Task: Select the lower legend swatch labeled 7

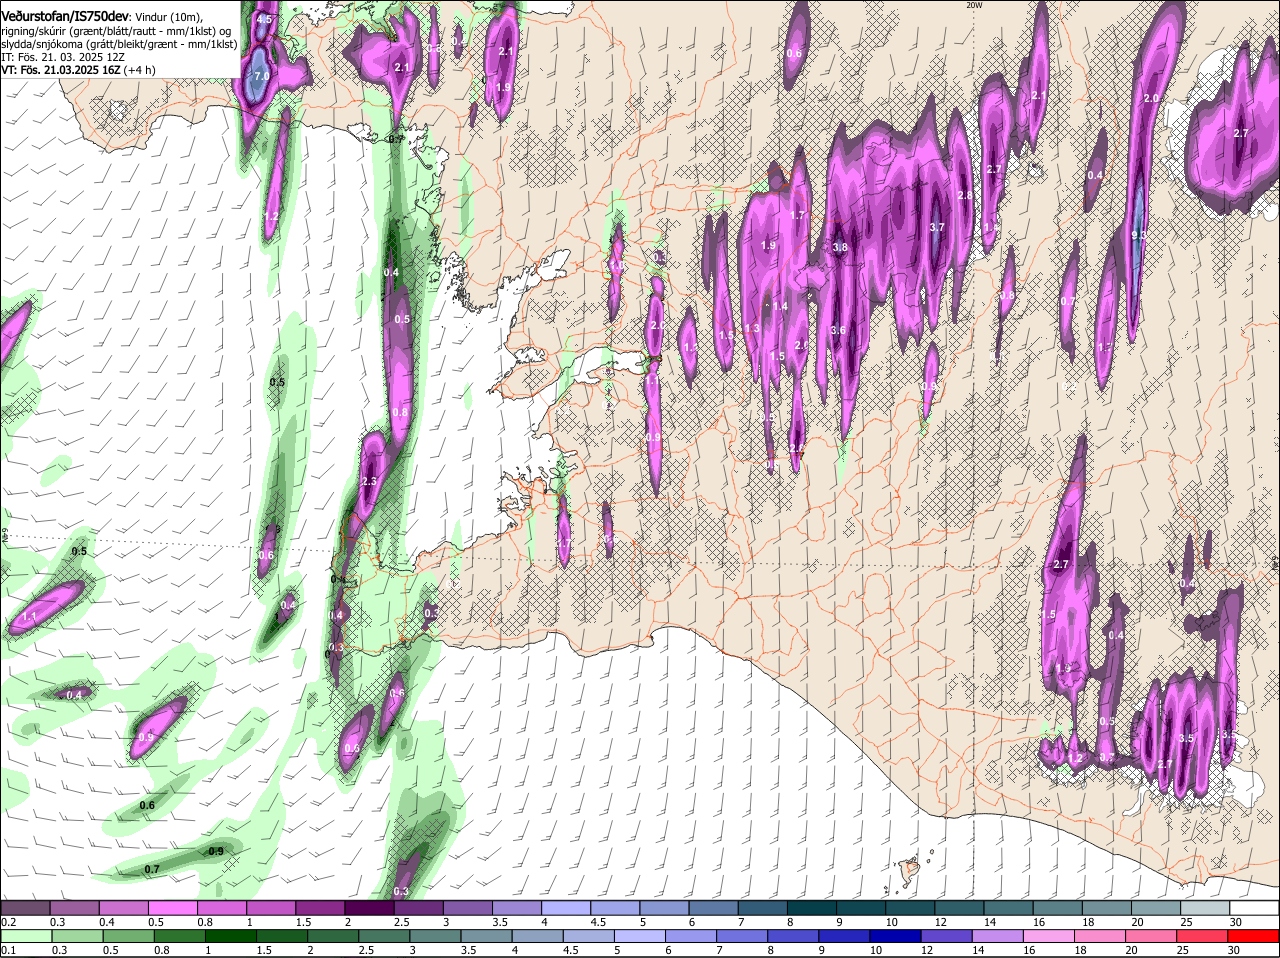Action: click(x=743, y=936)
